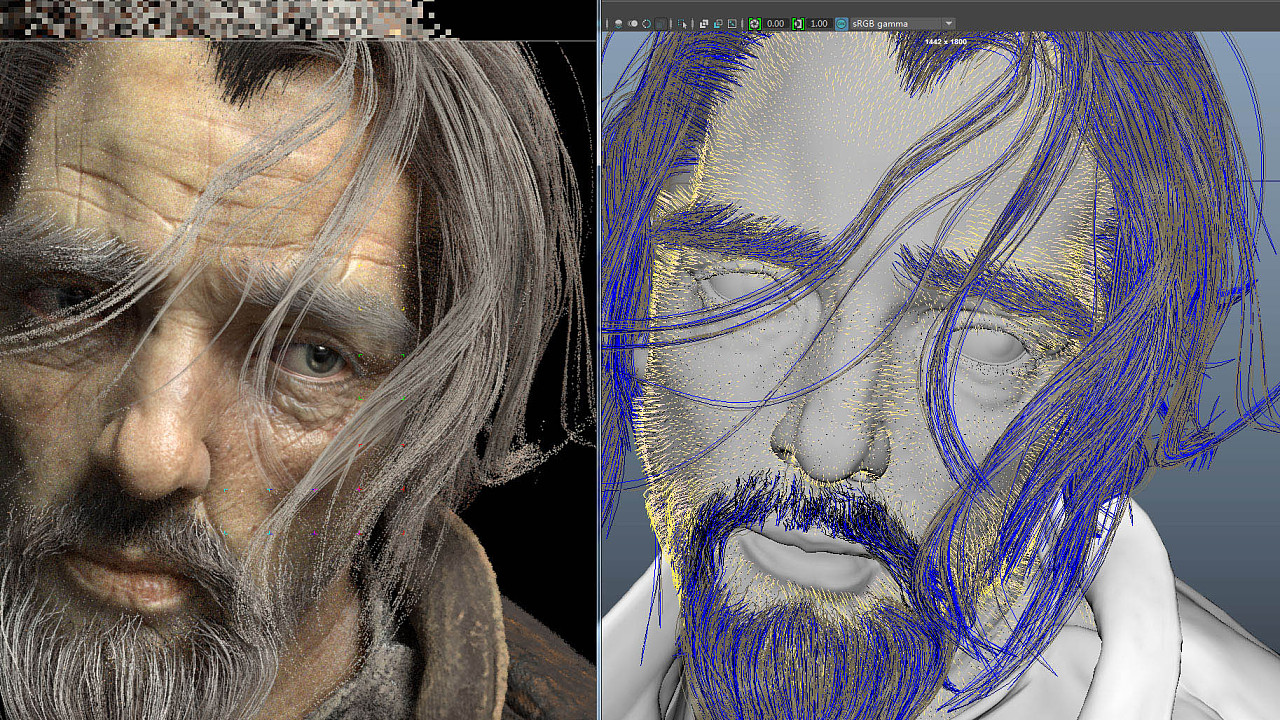The height and width of the screenshot is (720, 1280).
Task: Click the exposure value field showing 0.00
Action: 776,23
